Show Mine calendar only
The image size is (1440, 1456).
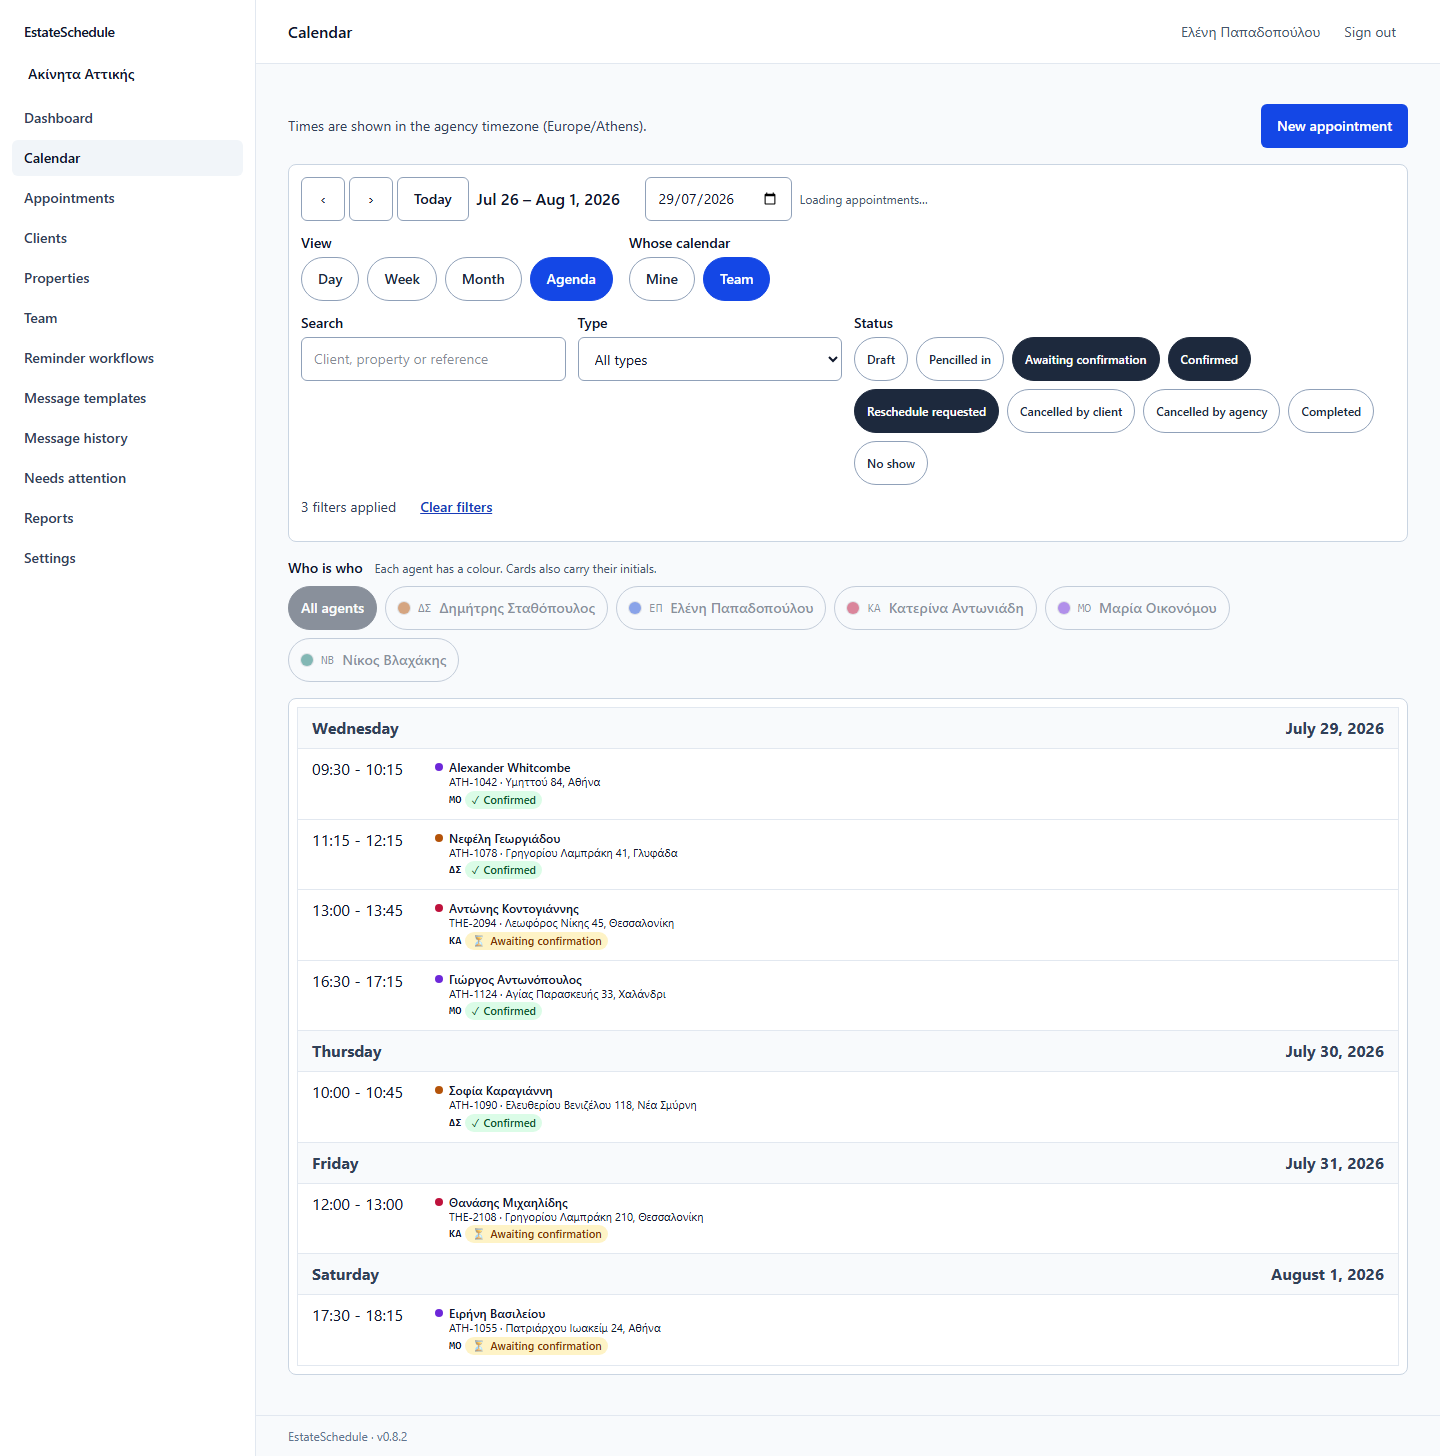pos(662,279)
